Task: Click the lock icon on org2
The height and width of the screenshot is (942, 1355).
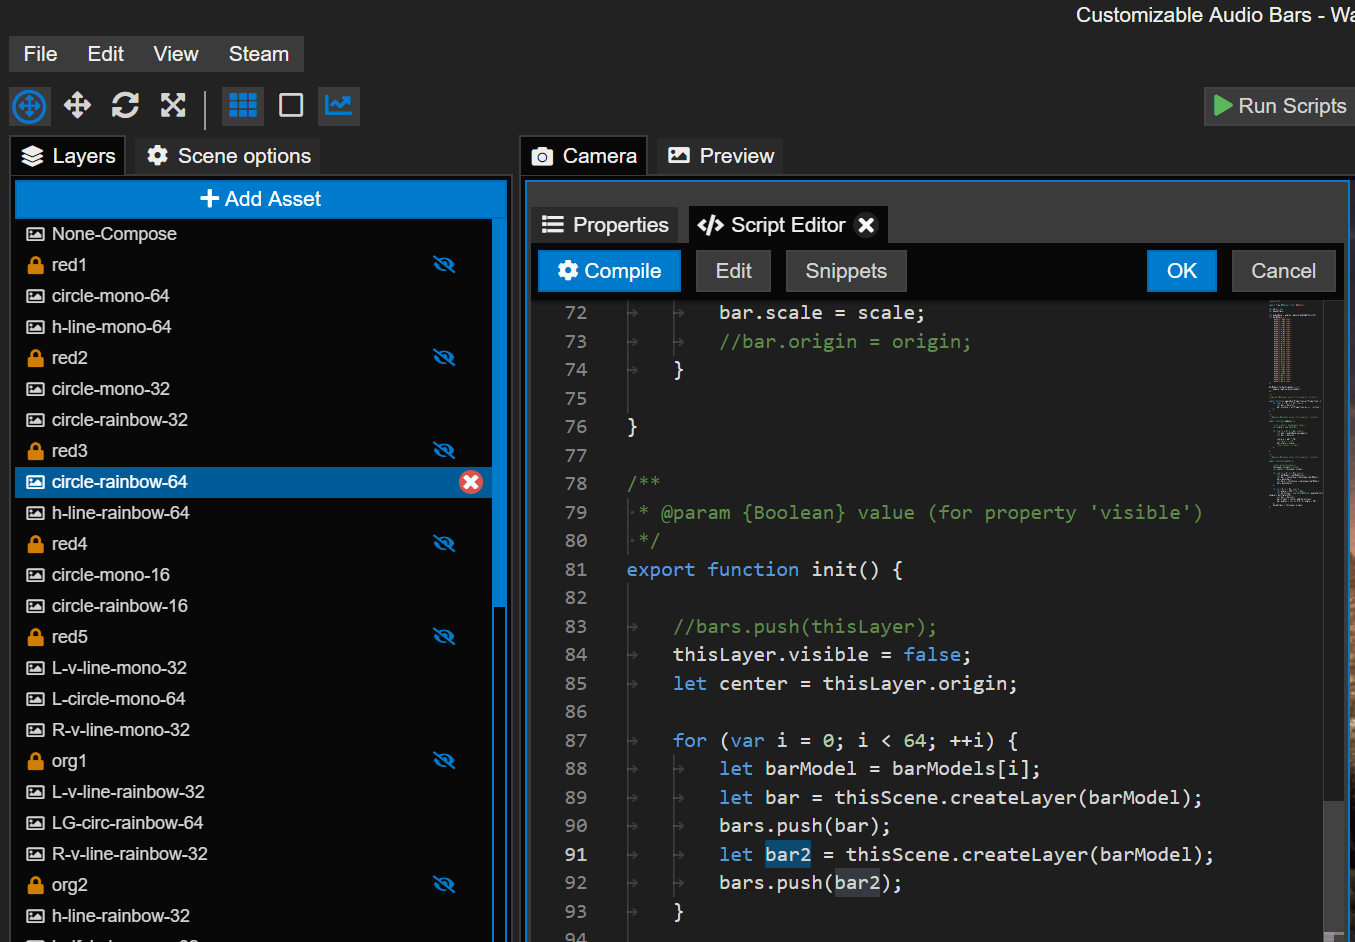Action: tap(35, 885)
